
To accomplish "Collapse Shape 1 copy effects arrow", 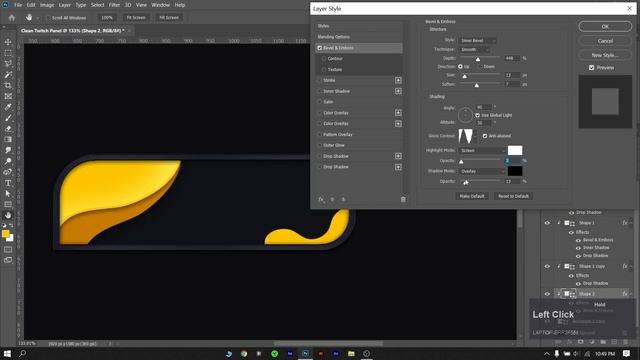I will click(x=631, y=266).
